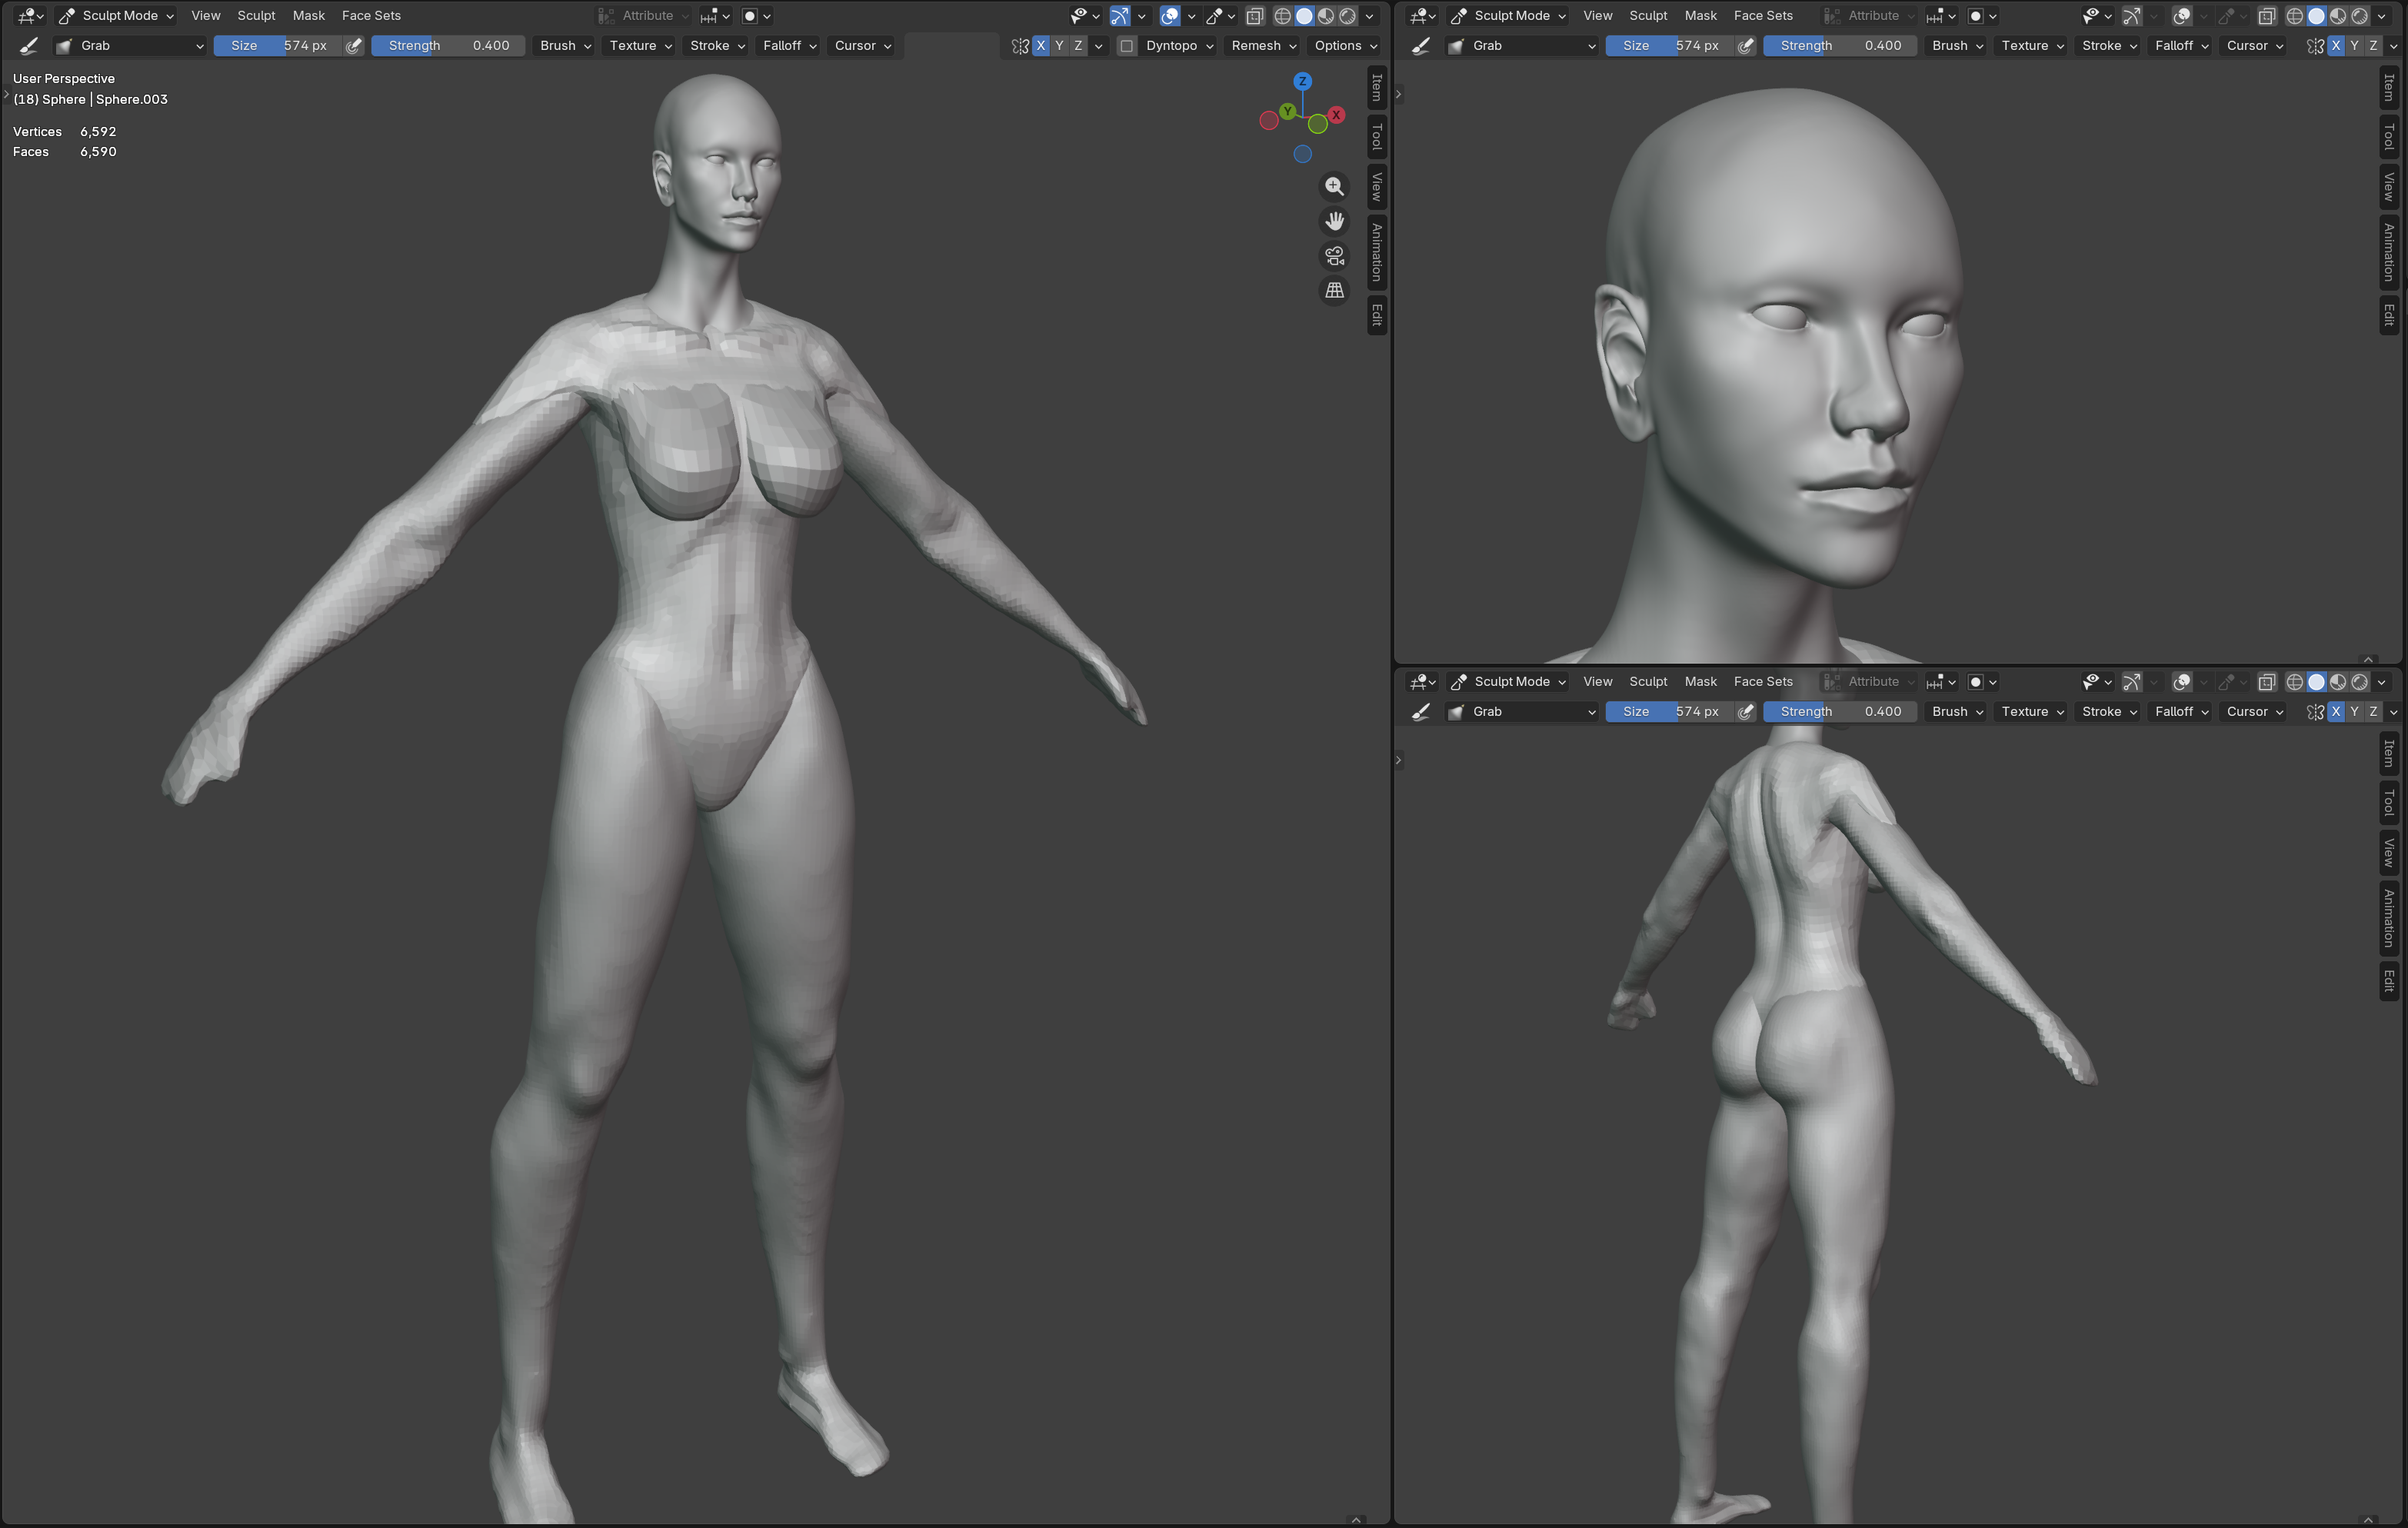Open Sculpt Mode selector in left viewport
The height and width of the screenshot is (1528, 2408).
[116, 16]
